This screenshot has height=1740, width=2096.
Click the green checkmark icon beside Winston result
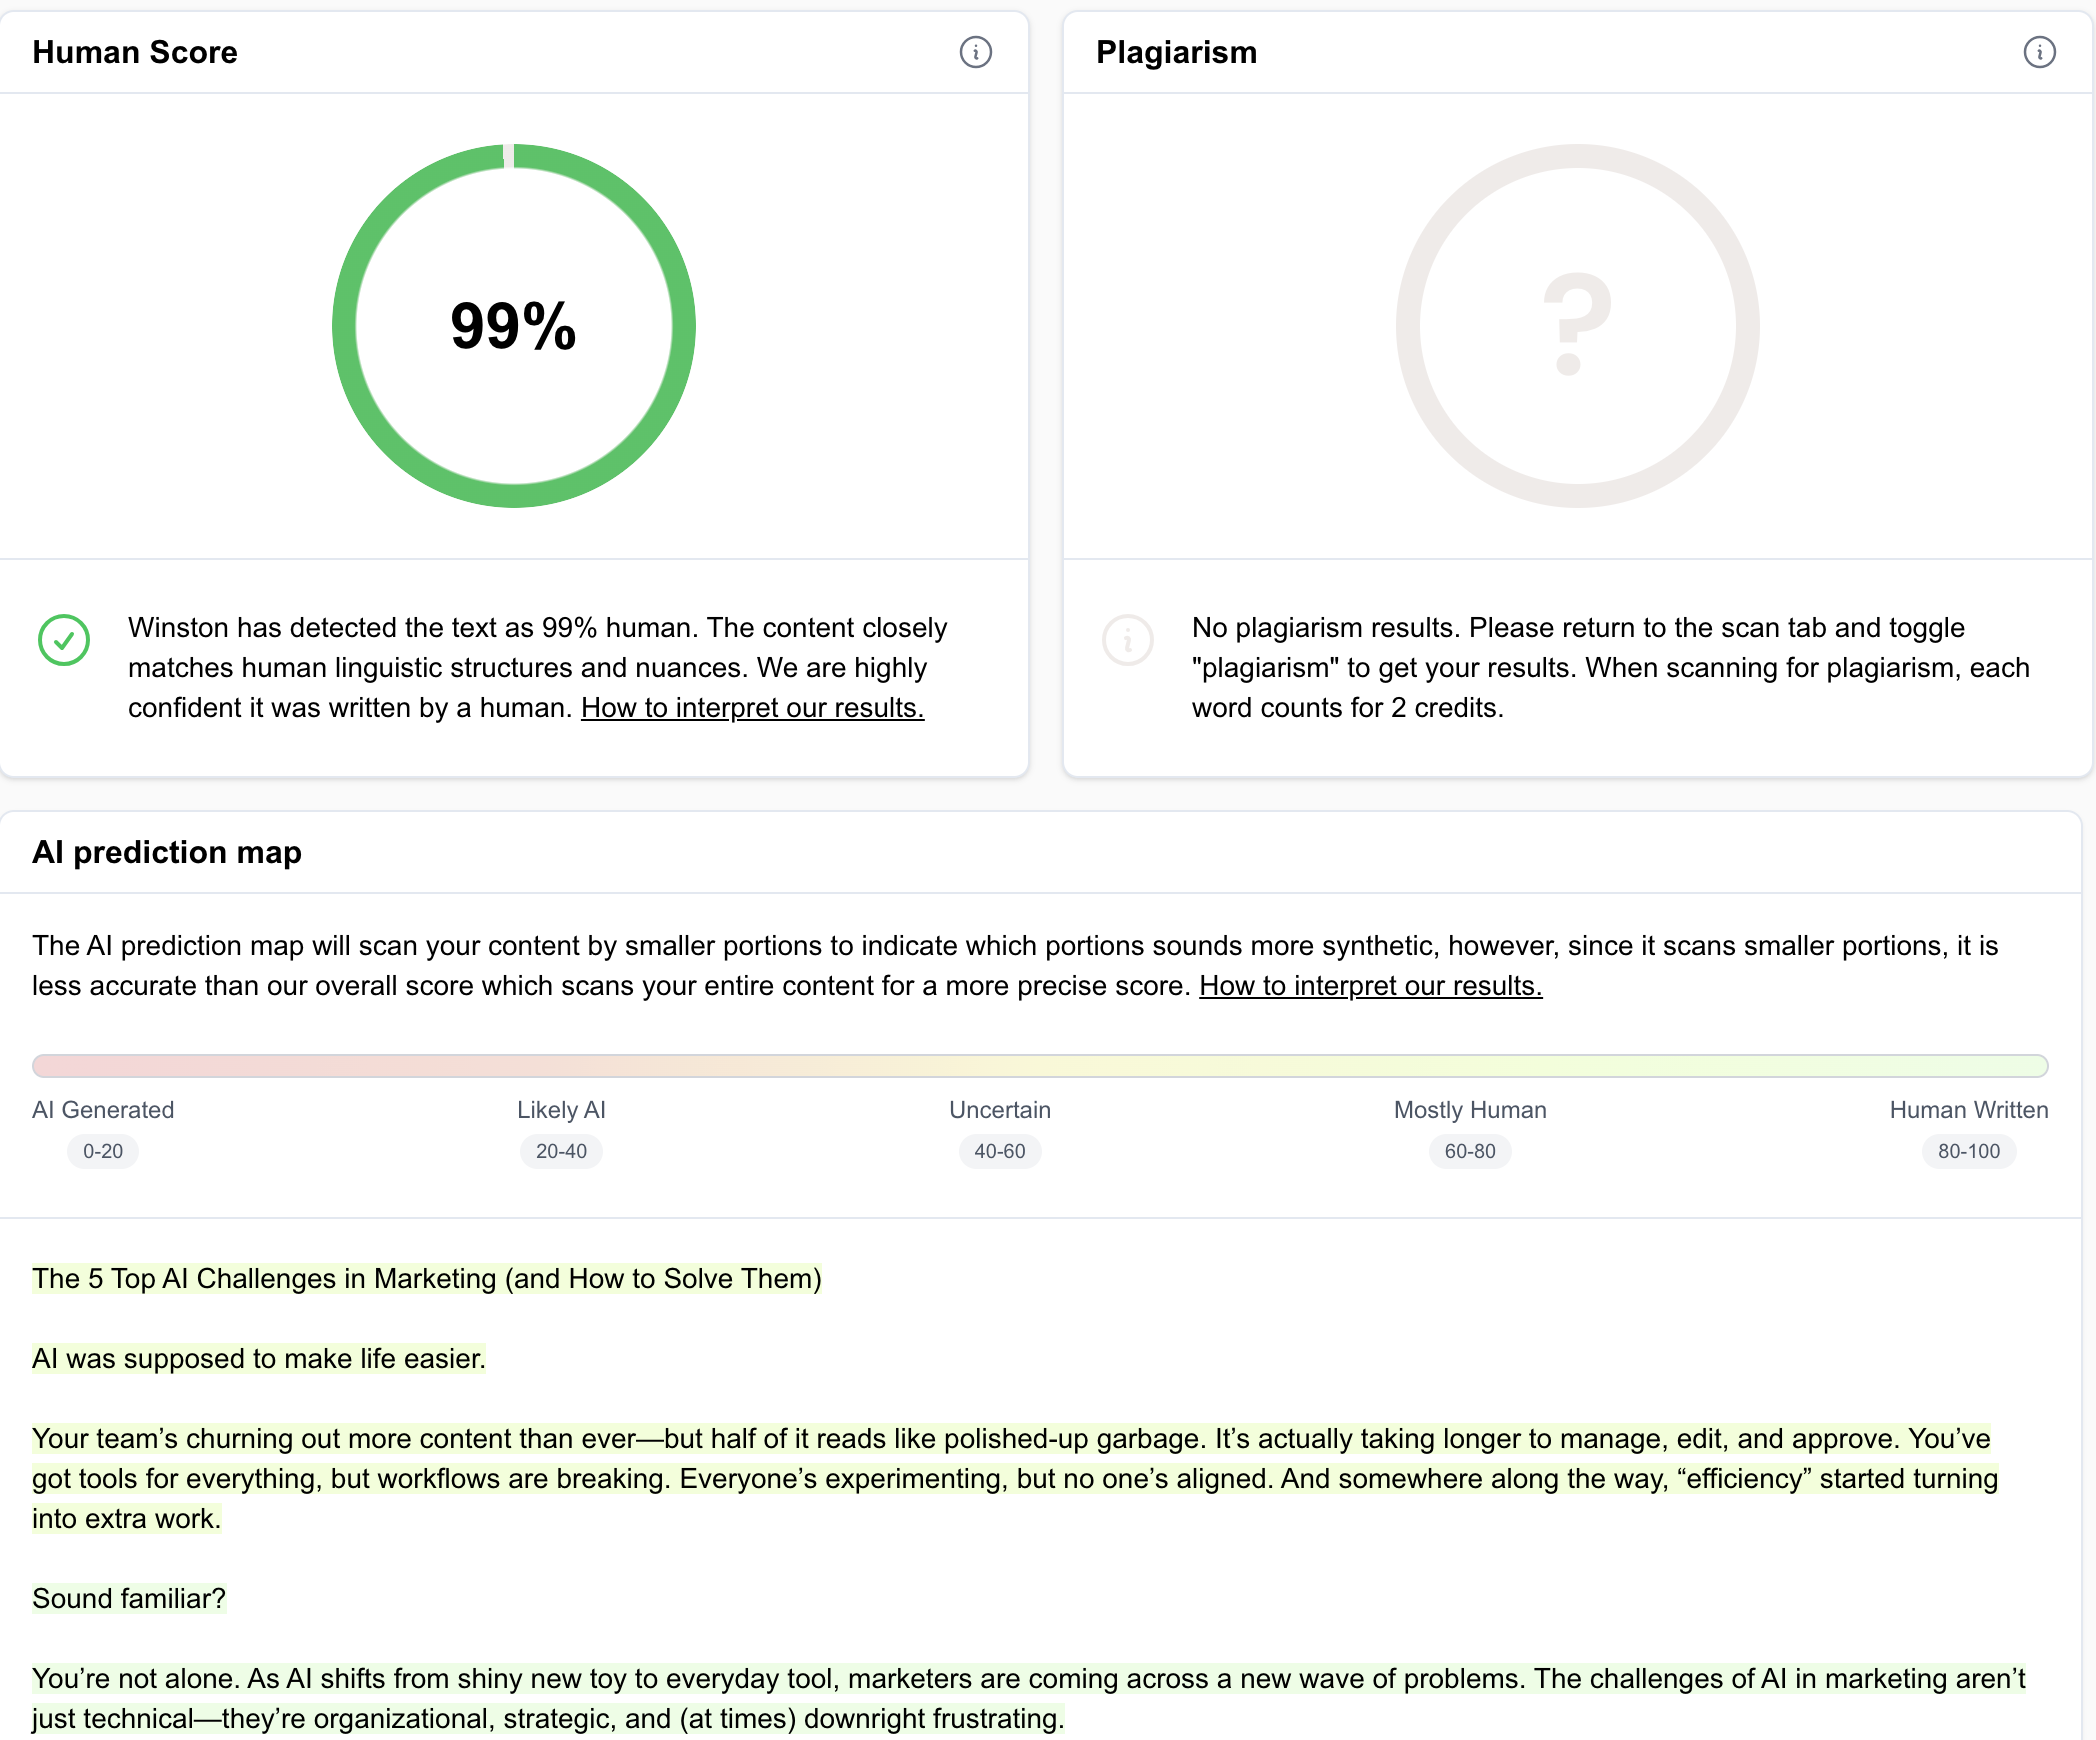(x=64, y=640)
